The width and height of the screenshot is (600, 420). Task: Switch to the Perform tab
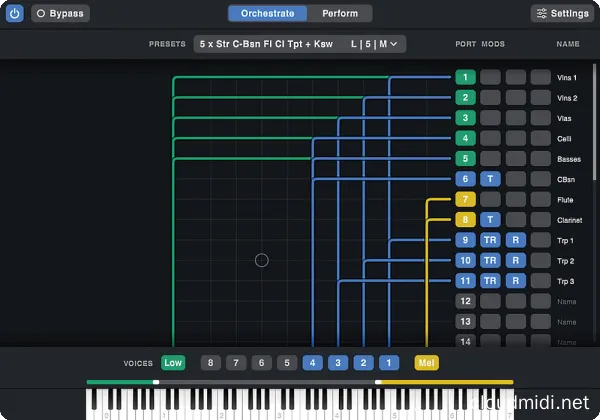coord(340,14)
